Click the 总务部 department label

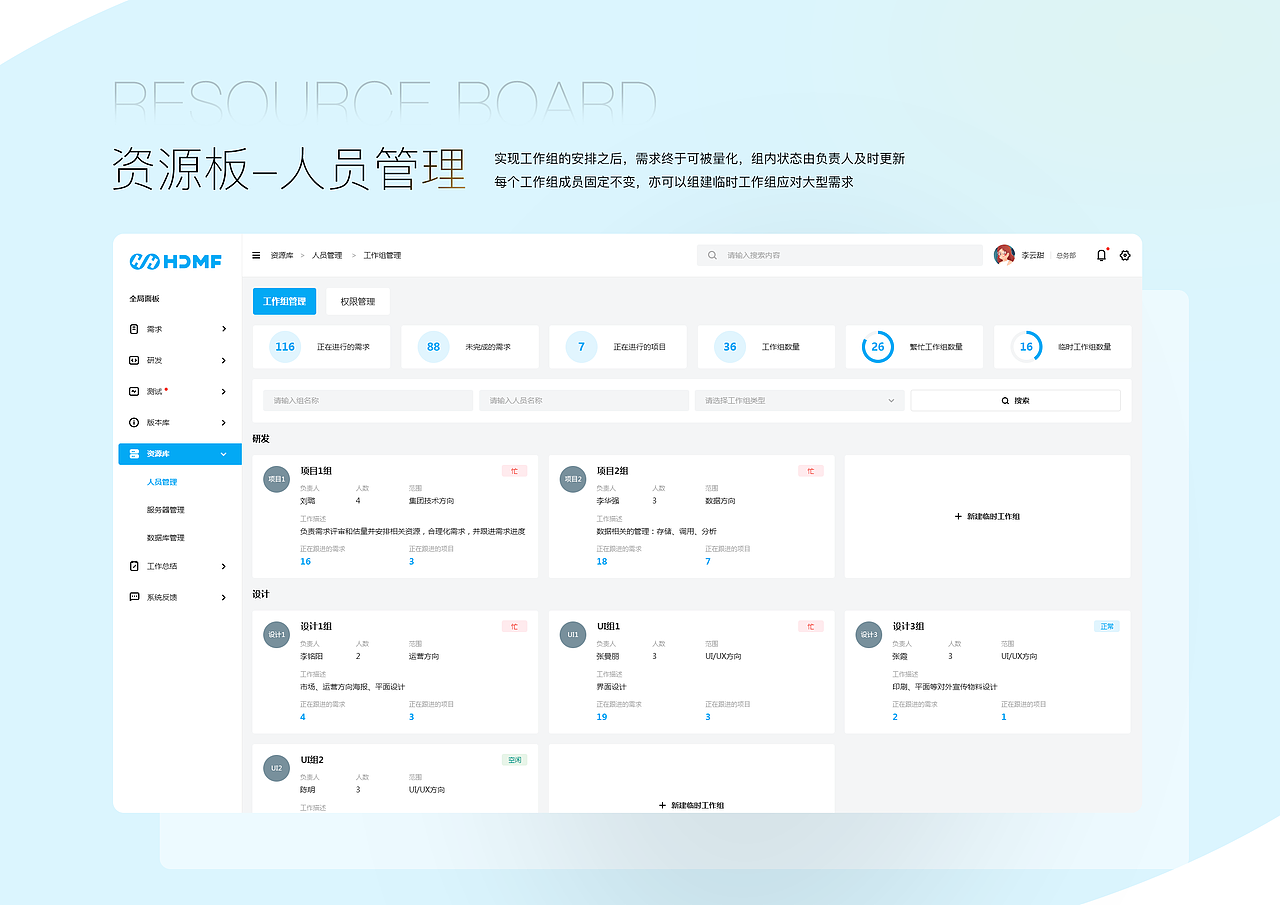pos(1066,256)
